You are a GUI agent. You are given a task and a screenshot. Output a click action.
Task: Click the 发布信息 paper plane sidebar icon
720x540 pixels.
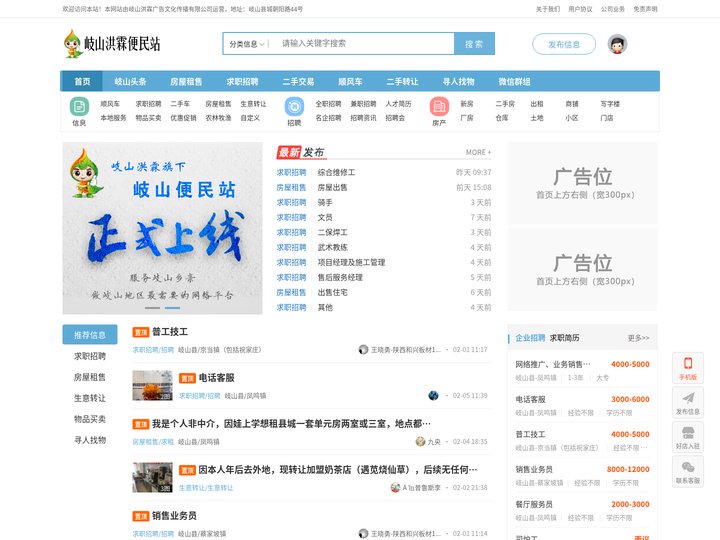coord(688,402)
